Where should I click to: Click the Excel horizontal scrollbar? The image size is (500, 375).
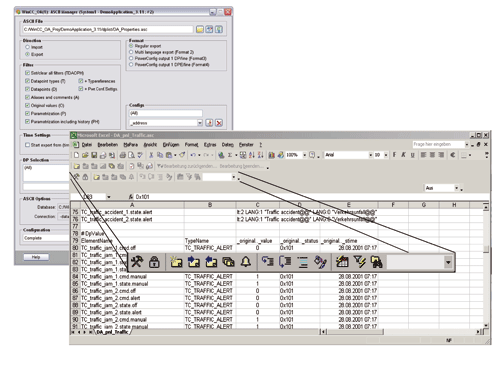401,332
